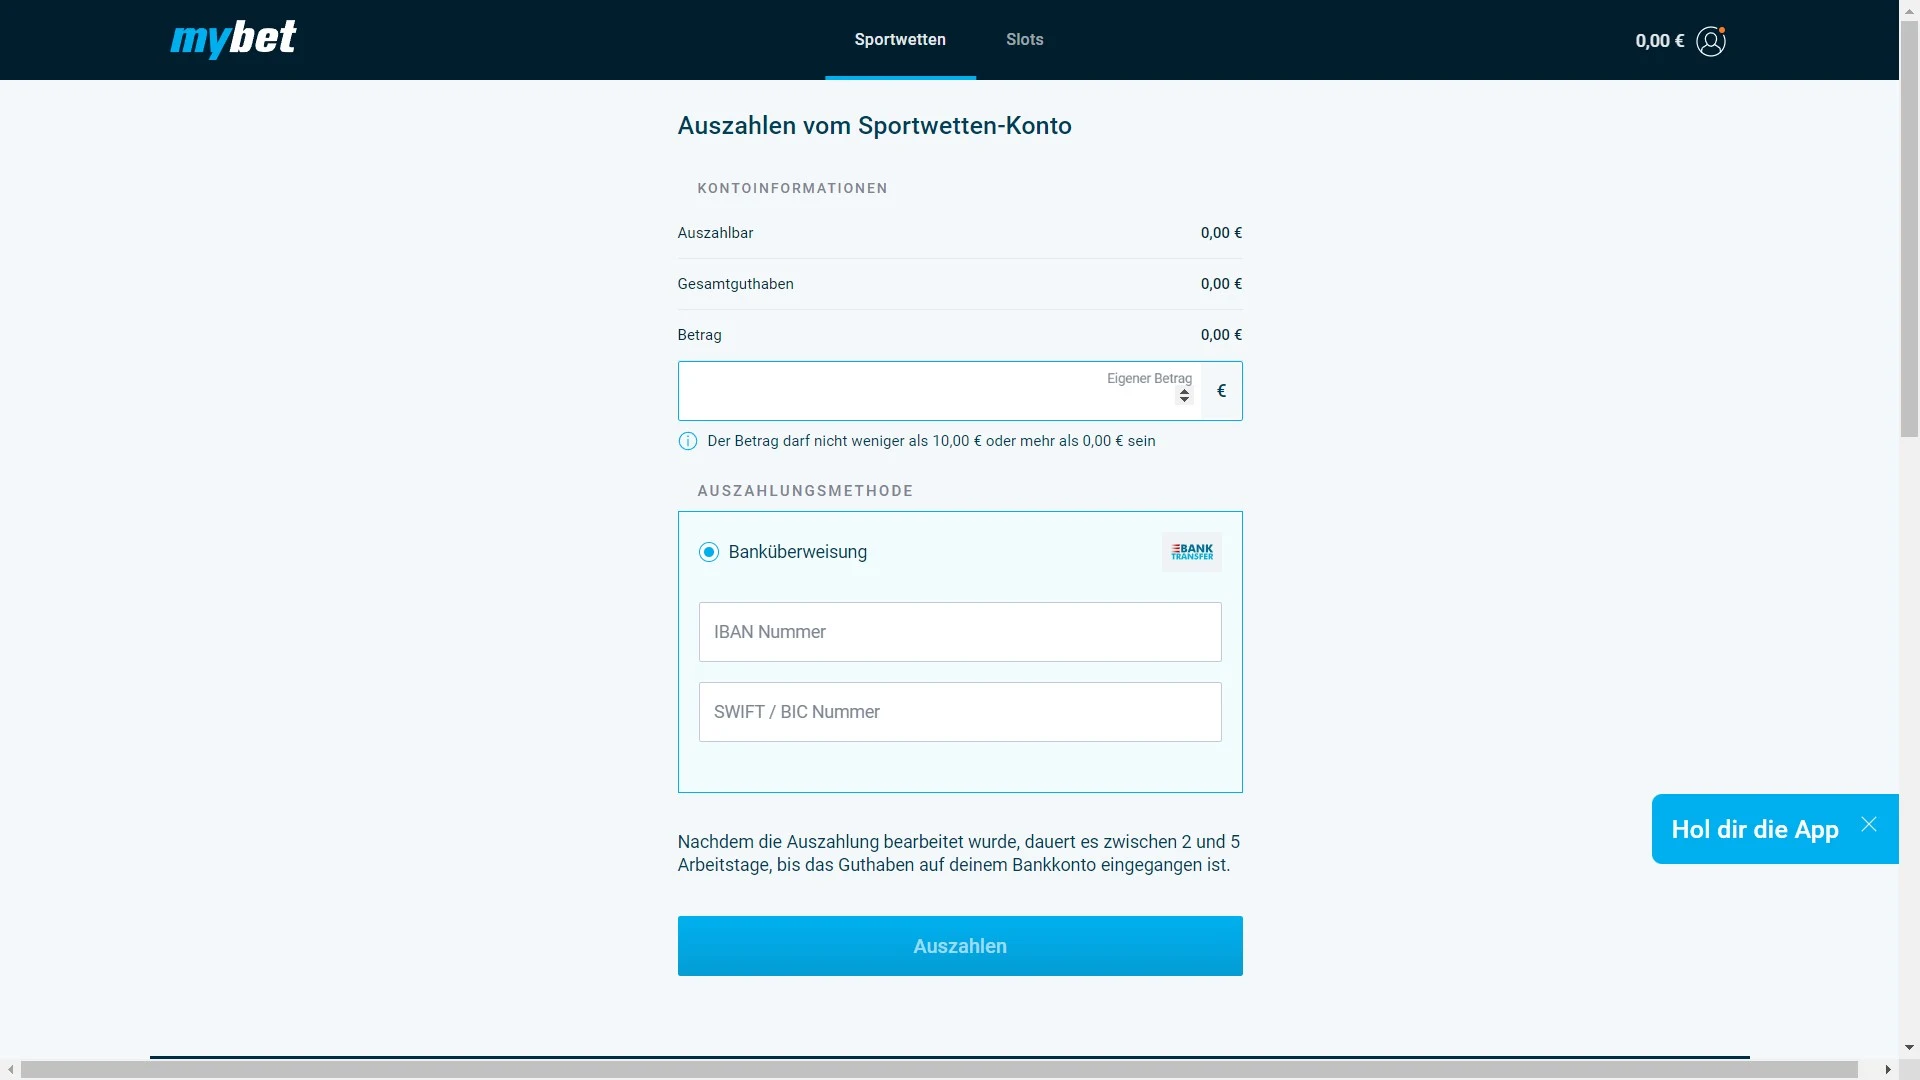Open the Sportwetten tab
The height and width of the screenshot is (1080, 1920).
[900, 40]
